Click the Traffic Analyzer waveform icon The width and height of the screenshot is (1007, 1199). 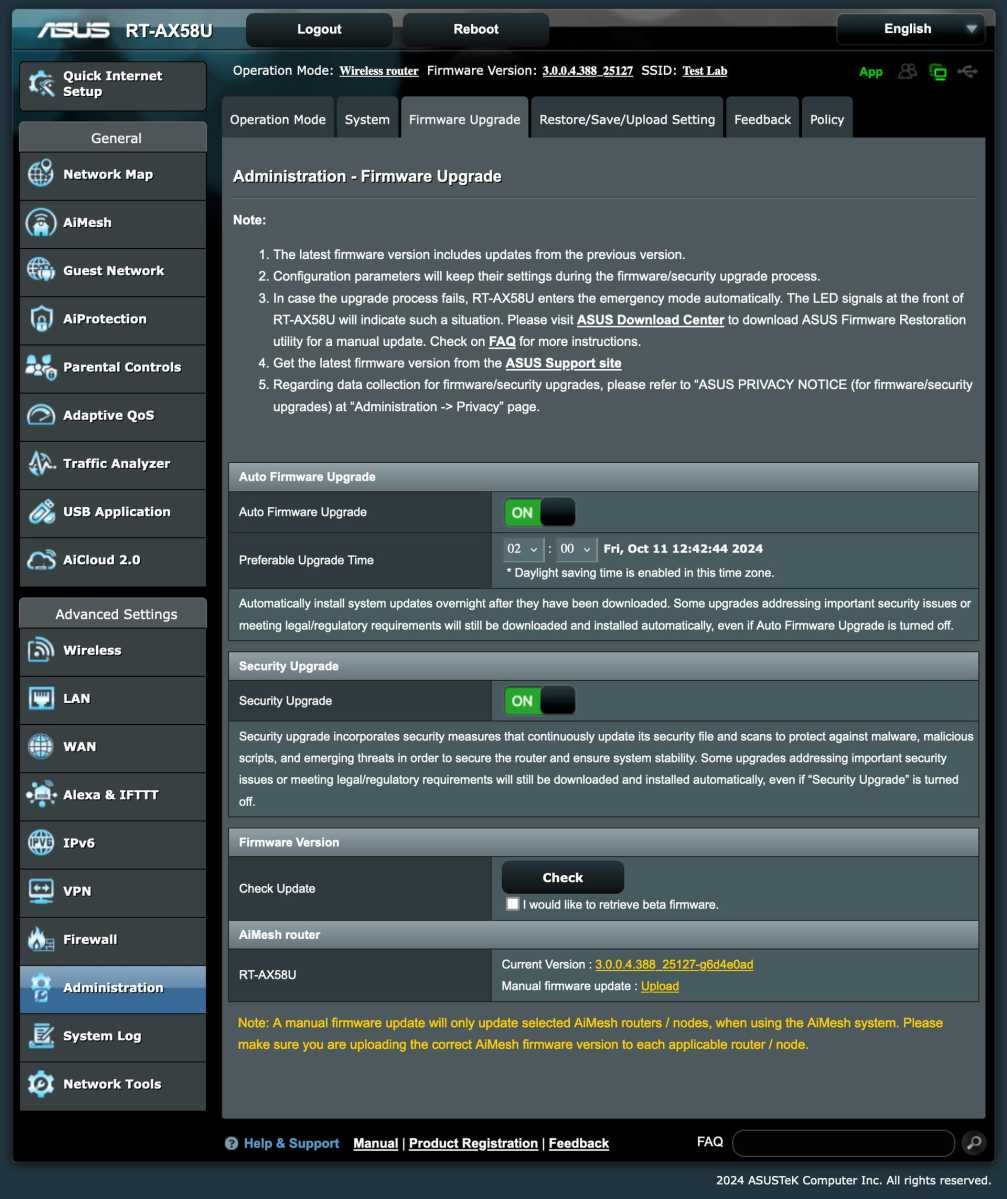(x=41, y=463)
